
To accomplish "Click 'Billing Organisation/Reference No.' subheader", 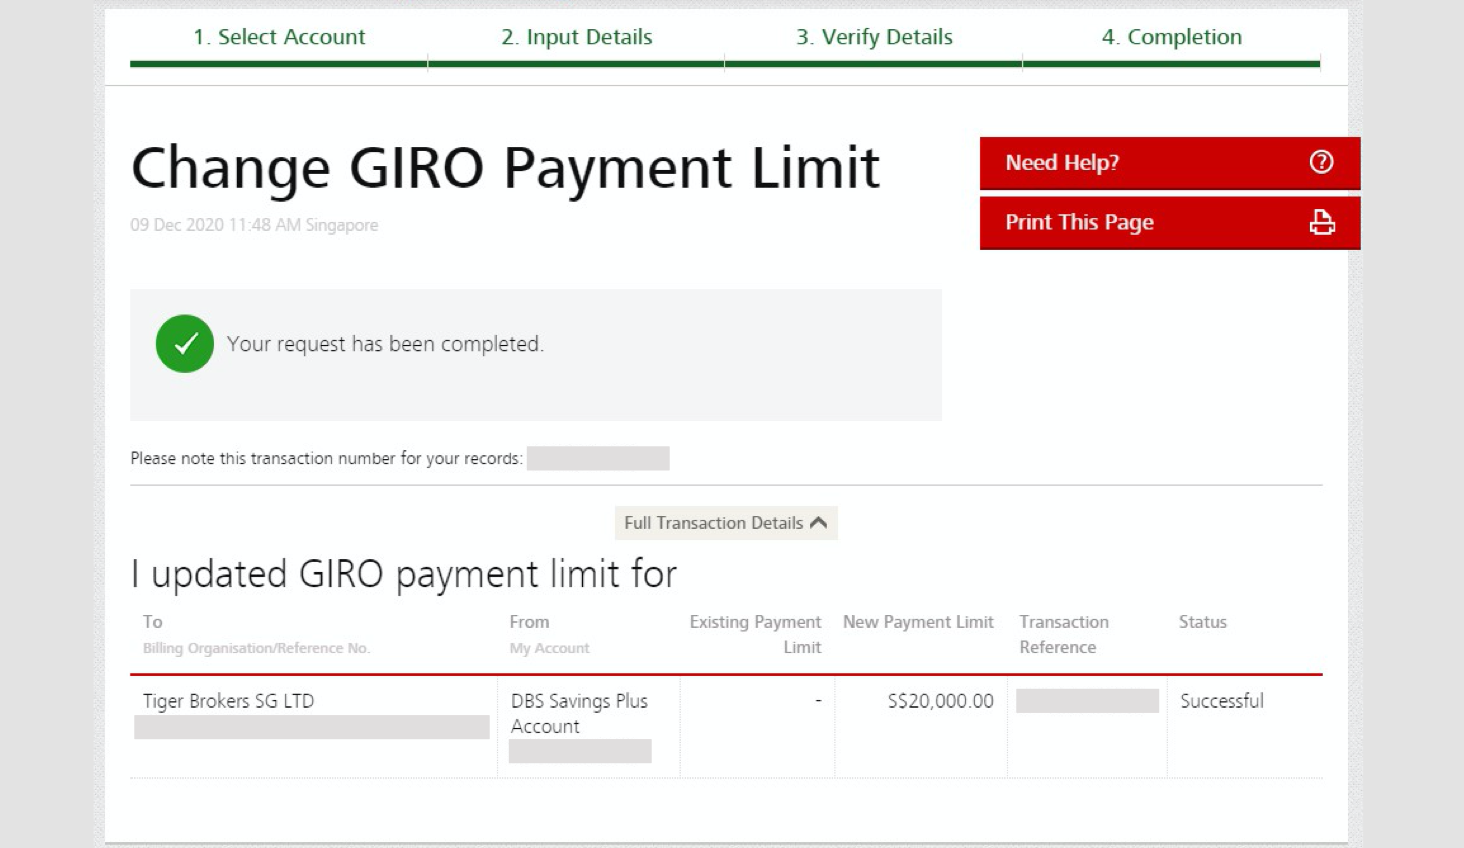I will click(x=256, y=648).
